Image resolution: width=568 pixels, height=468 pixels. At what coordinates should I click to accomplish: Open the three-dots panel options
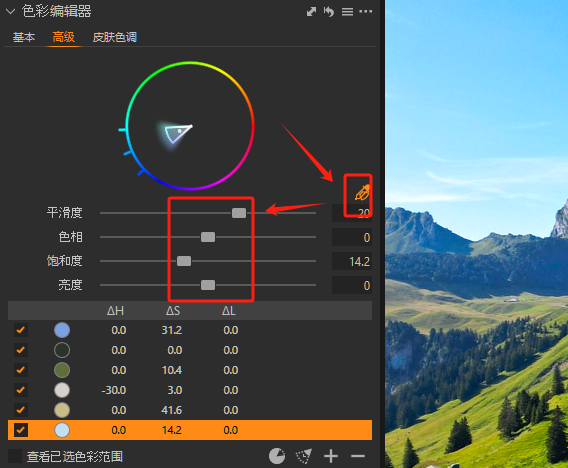pos(366,12)
